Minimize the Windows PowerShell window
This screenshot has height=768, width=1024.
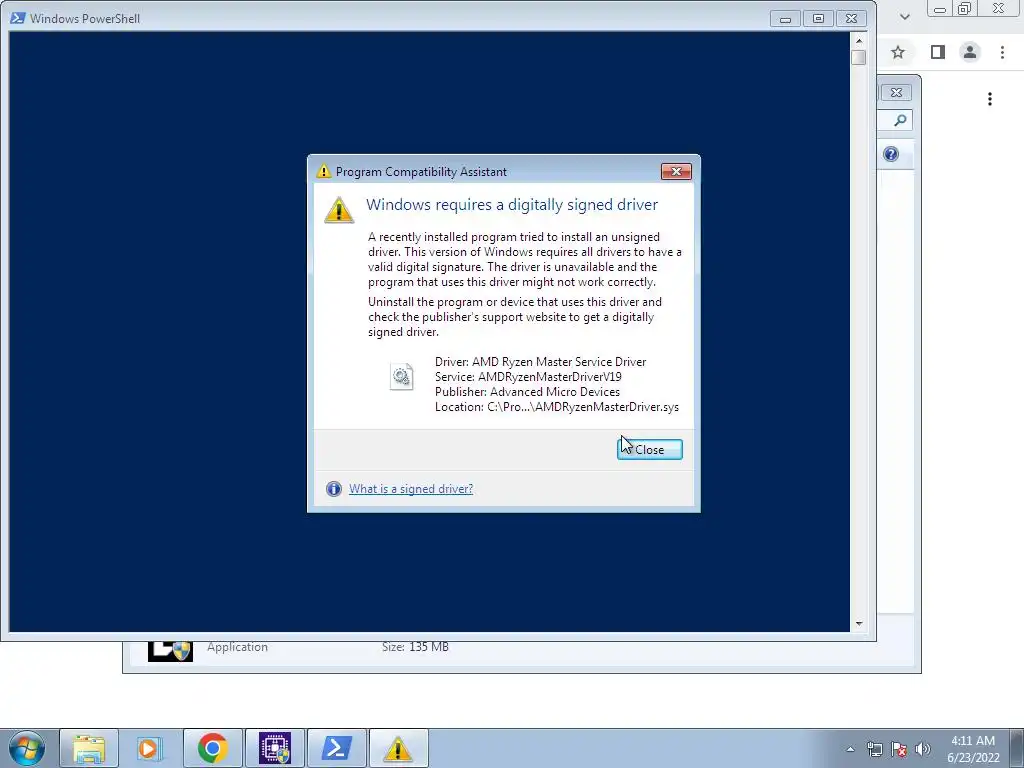click(x=785, y=19)
